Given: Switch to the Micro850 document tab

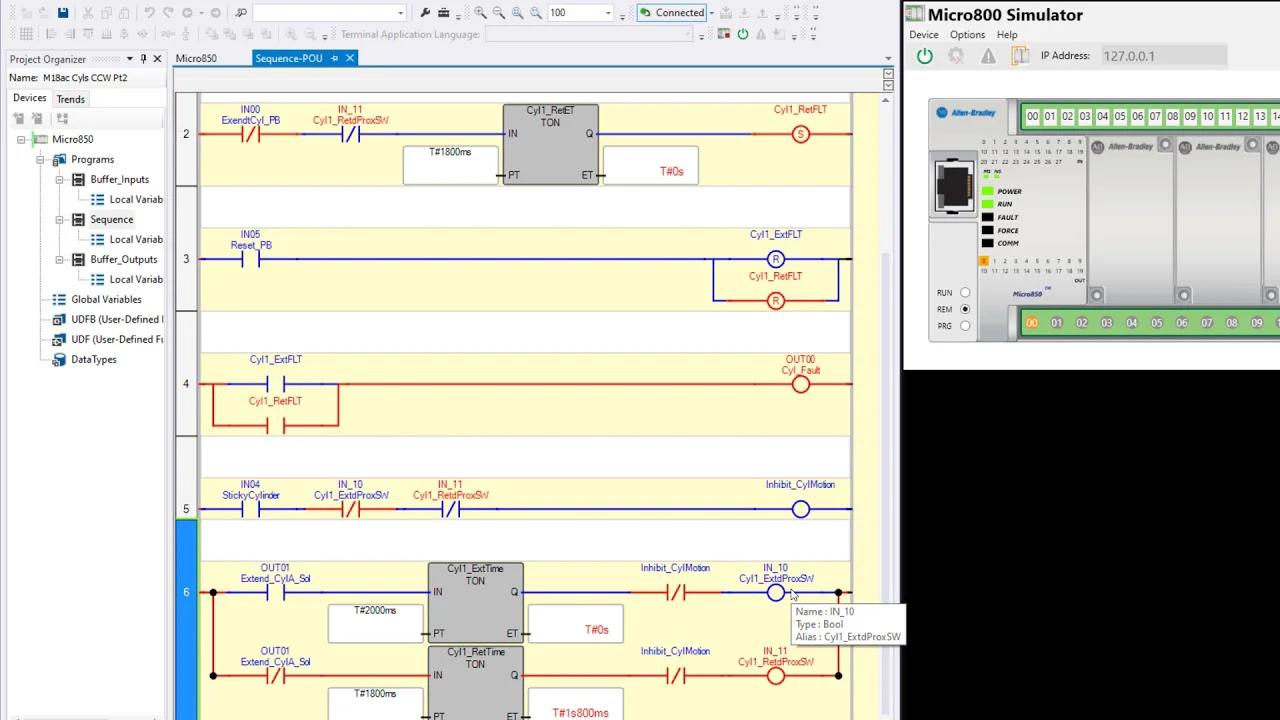Looking at the screenshot, I should click(196, 58).
